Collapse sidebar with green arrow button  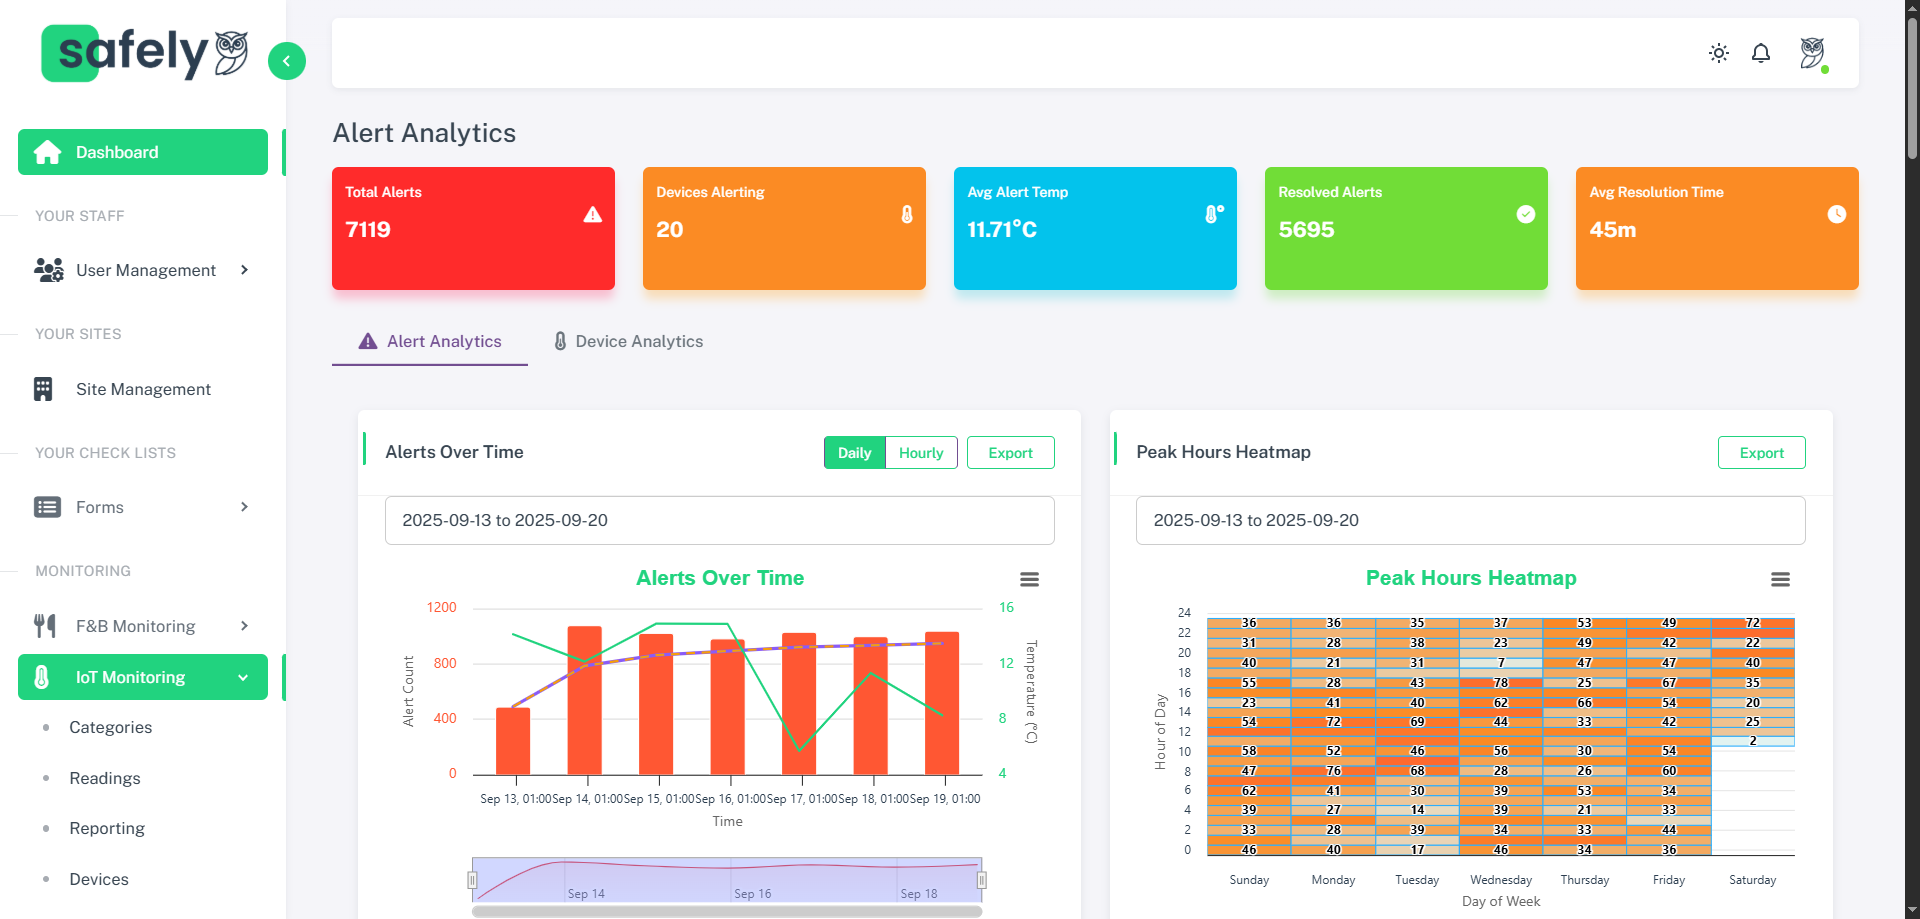point(287,61)
